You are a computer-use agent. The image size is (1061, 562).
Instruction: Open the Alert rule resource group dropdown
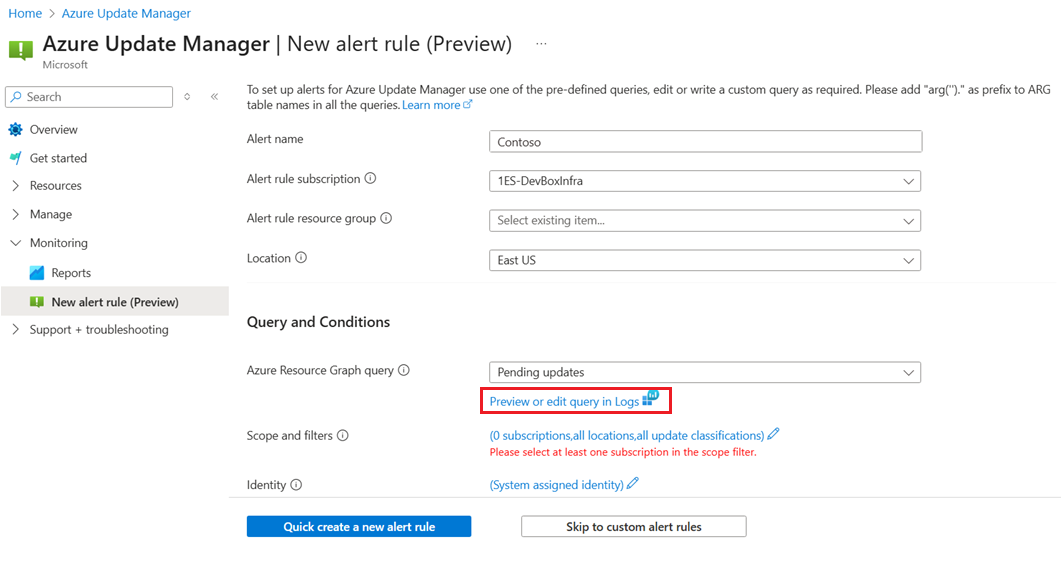tap(704, 220)
